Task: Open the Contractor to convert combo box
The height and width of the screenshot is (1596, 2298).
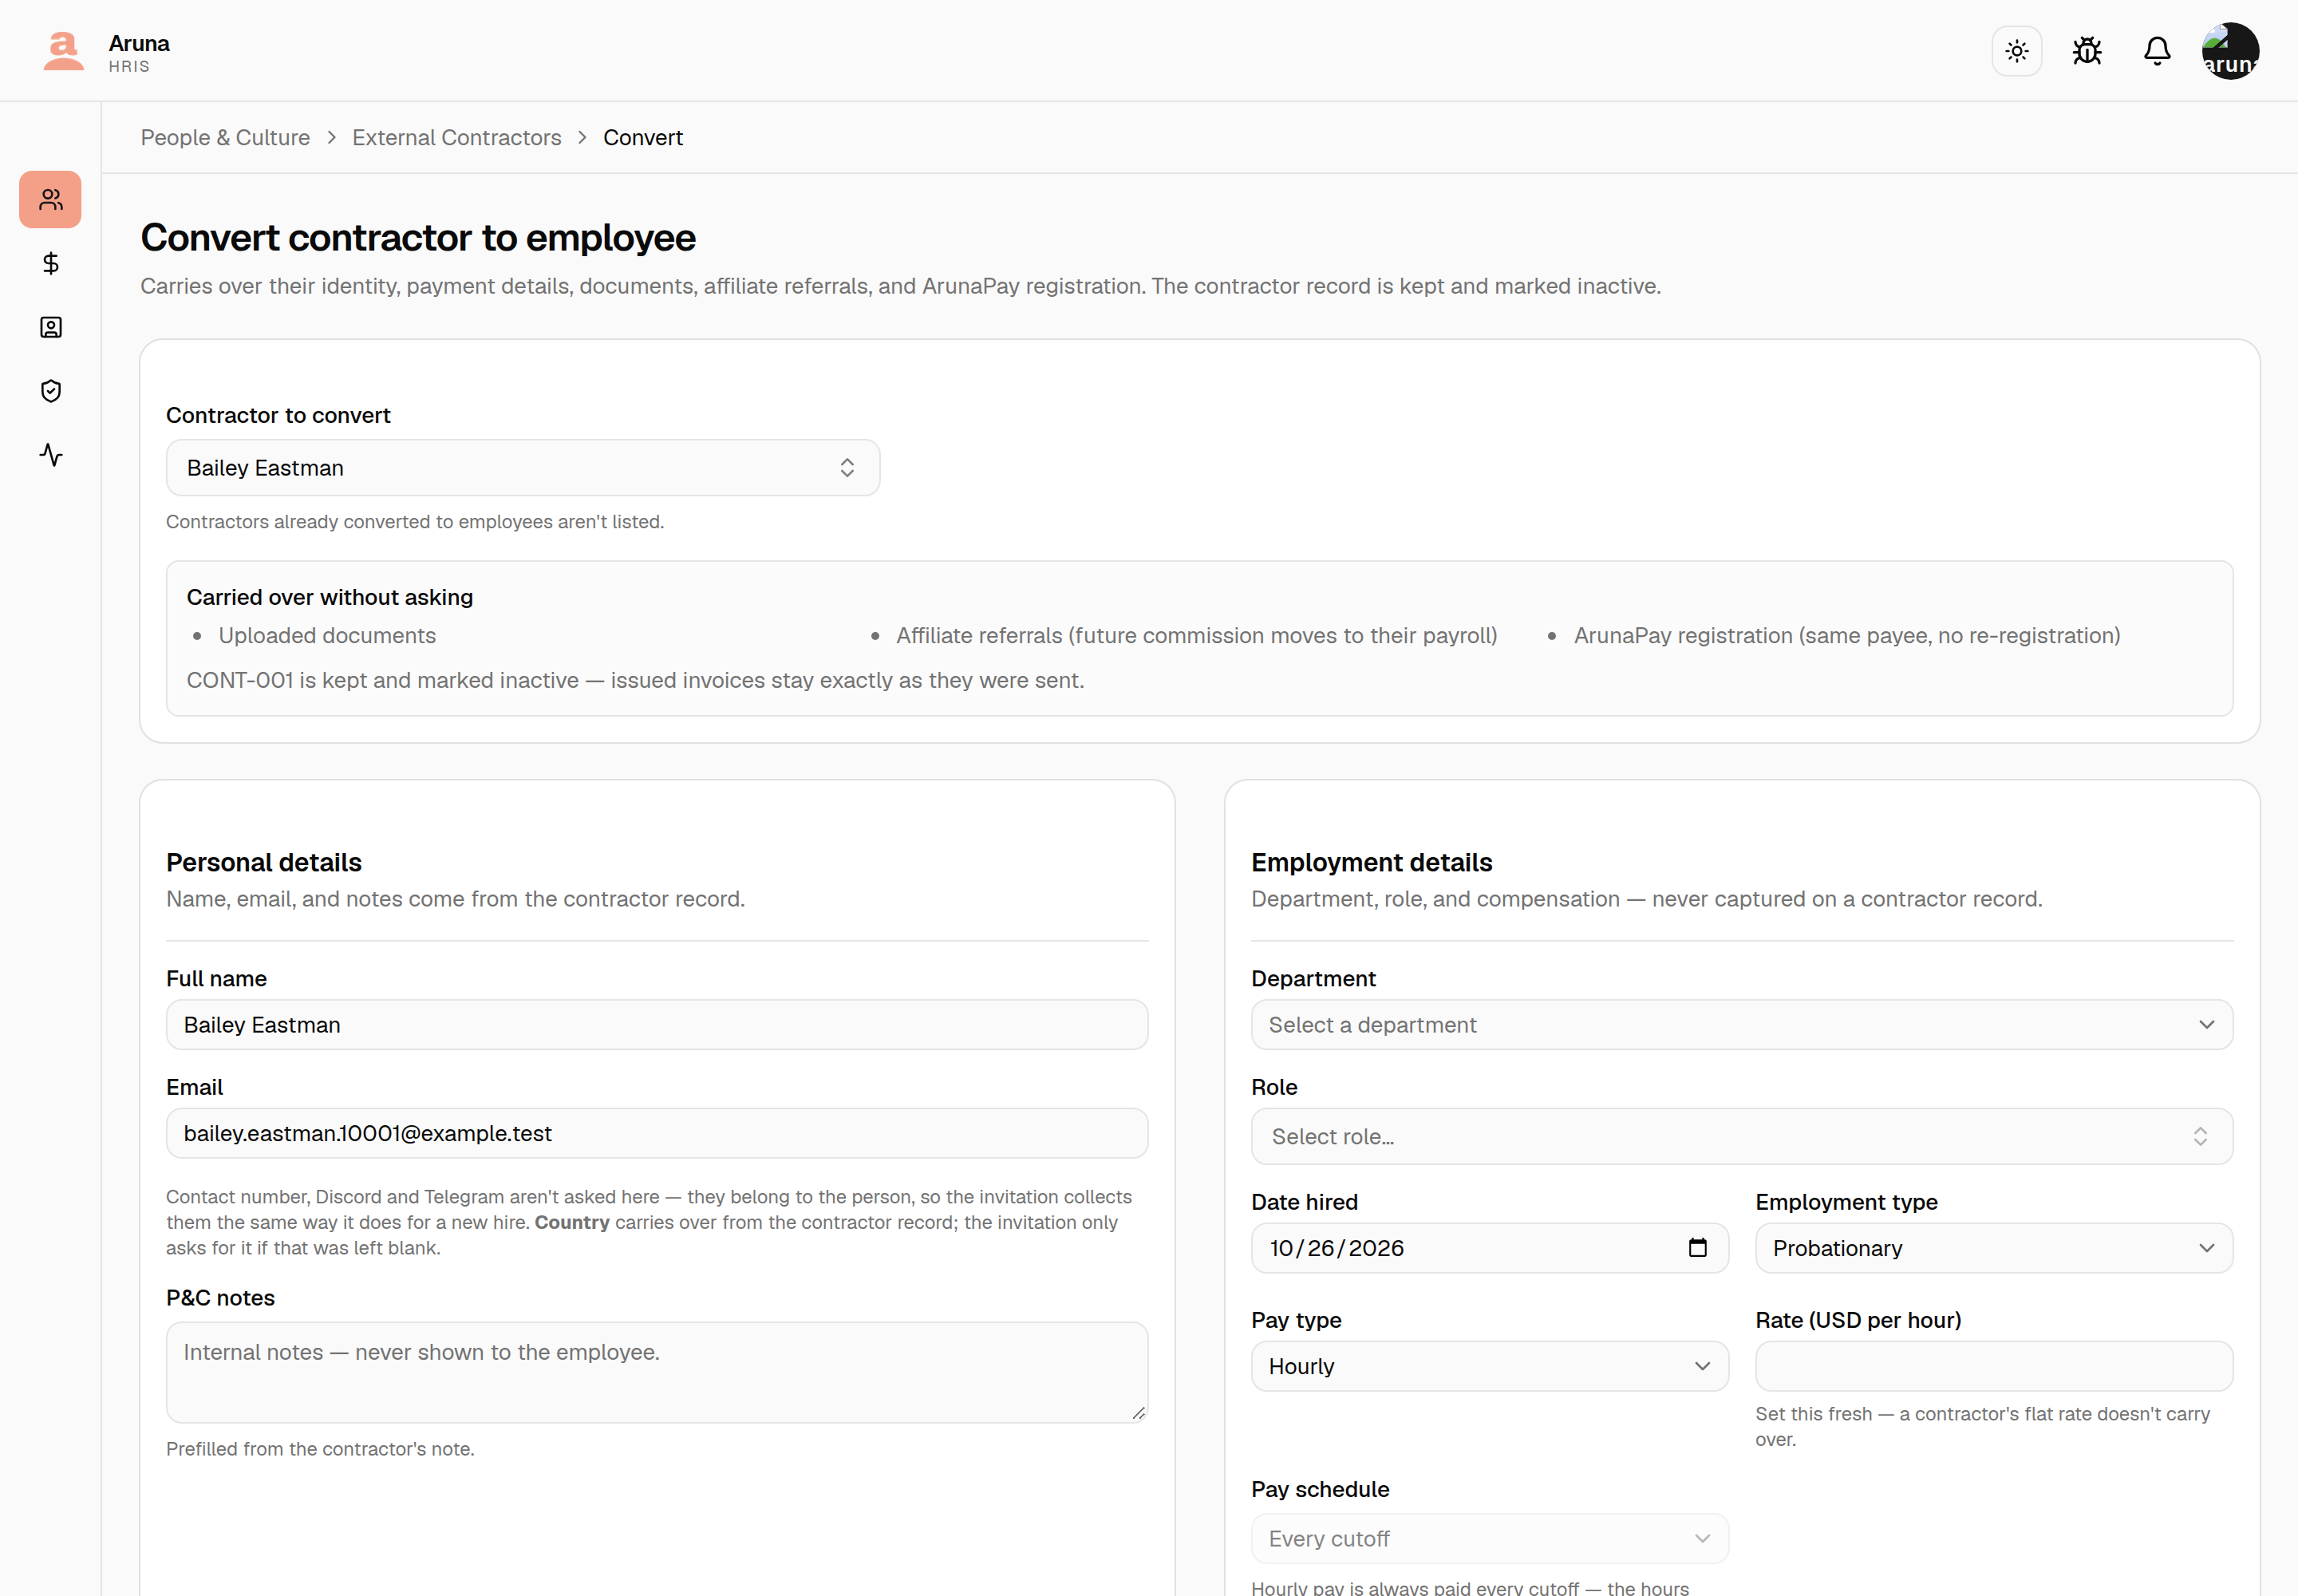Action: pos(523,468)
